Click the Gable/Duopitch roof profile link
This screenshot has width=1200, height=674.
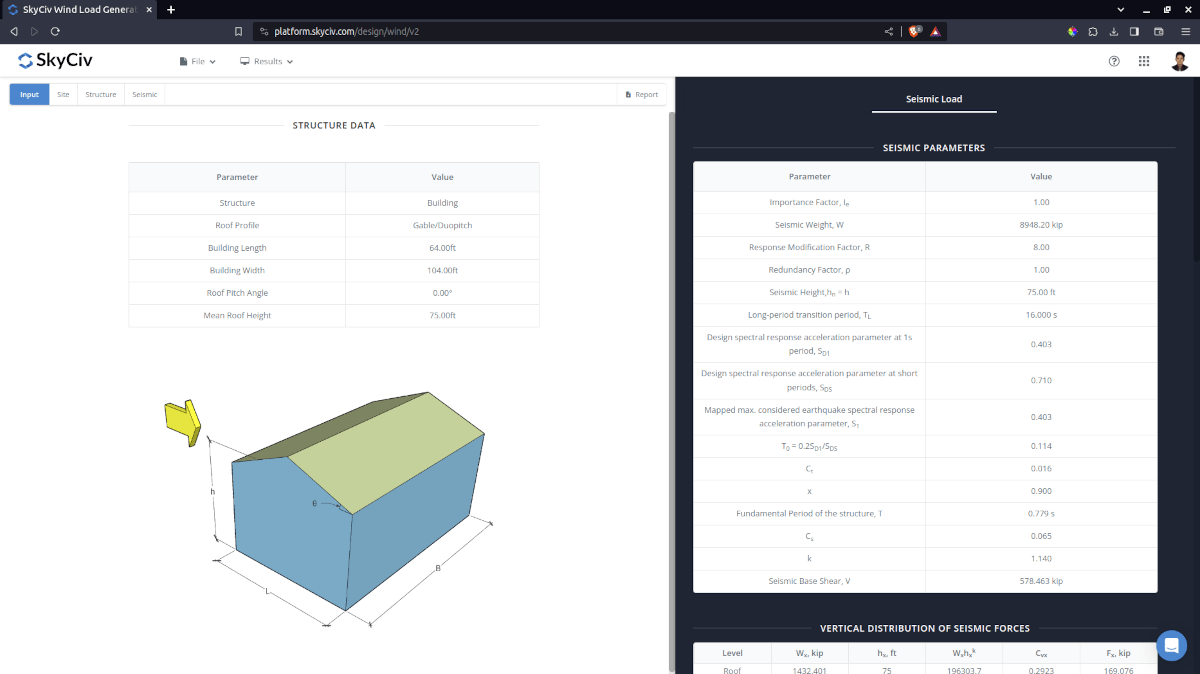[442, 225]
